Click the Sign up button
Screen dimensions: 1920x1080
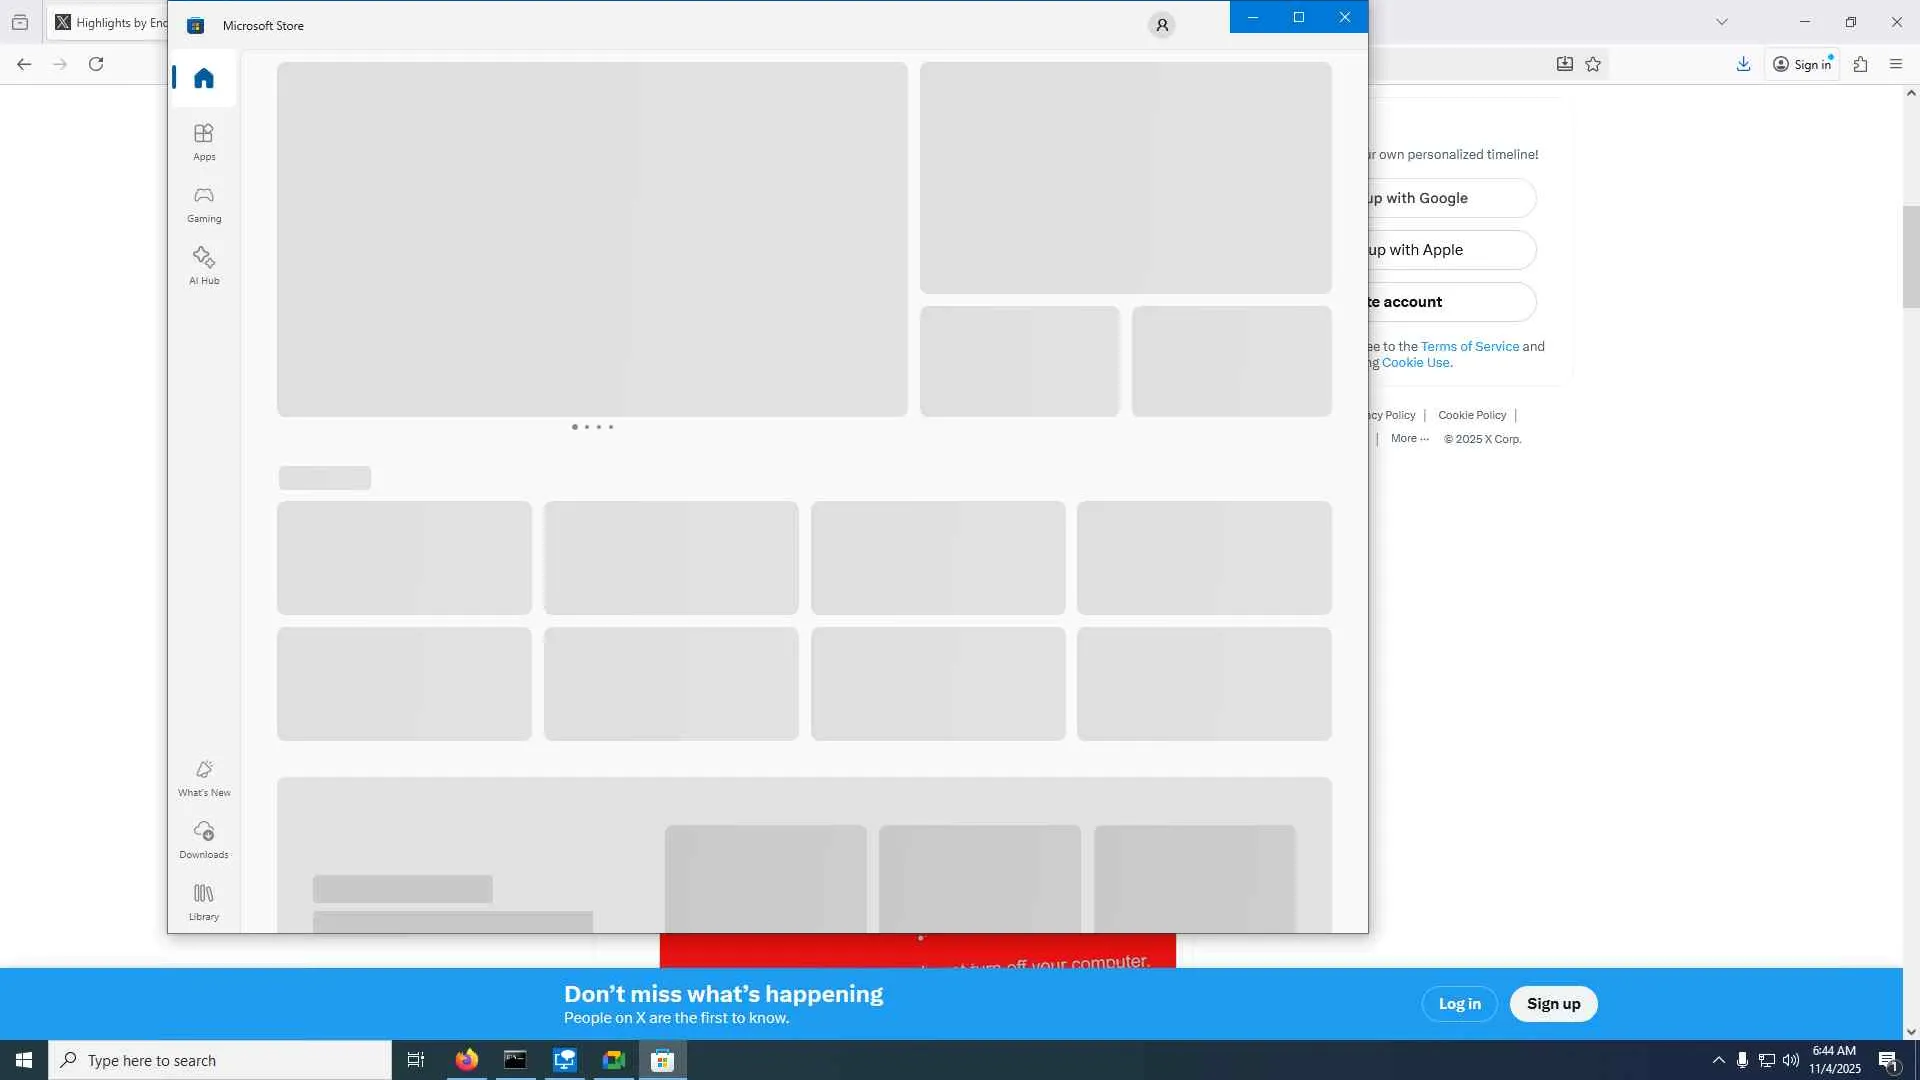(x=1553, y=1004)
